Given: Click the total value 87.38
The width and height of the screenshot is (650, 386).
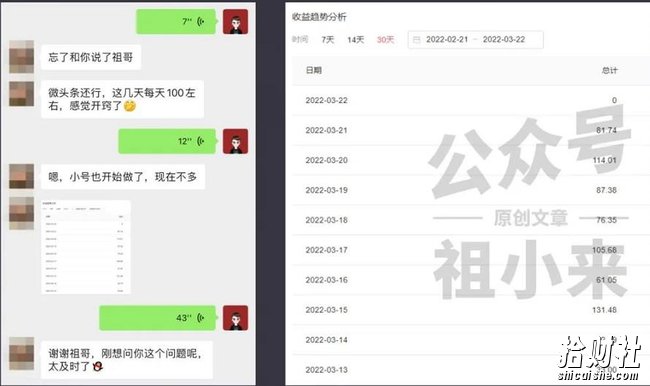Looking at the screenshot, I should coord(606,190).
